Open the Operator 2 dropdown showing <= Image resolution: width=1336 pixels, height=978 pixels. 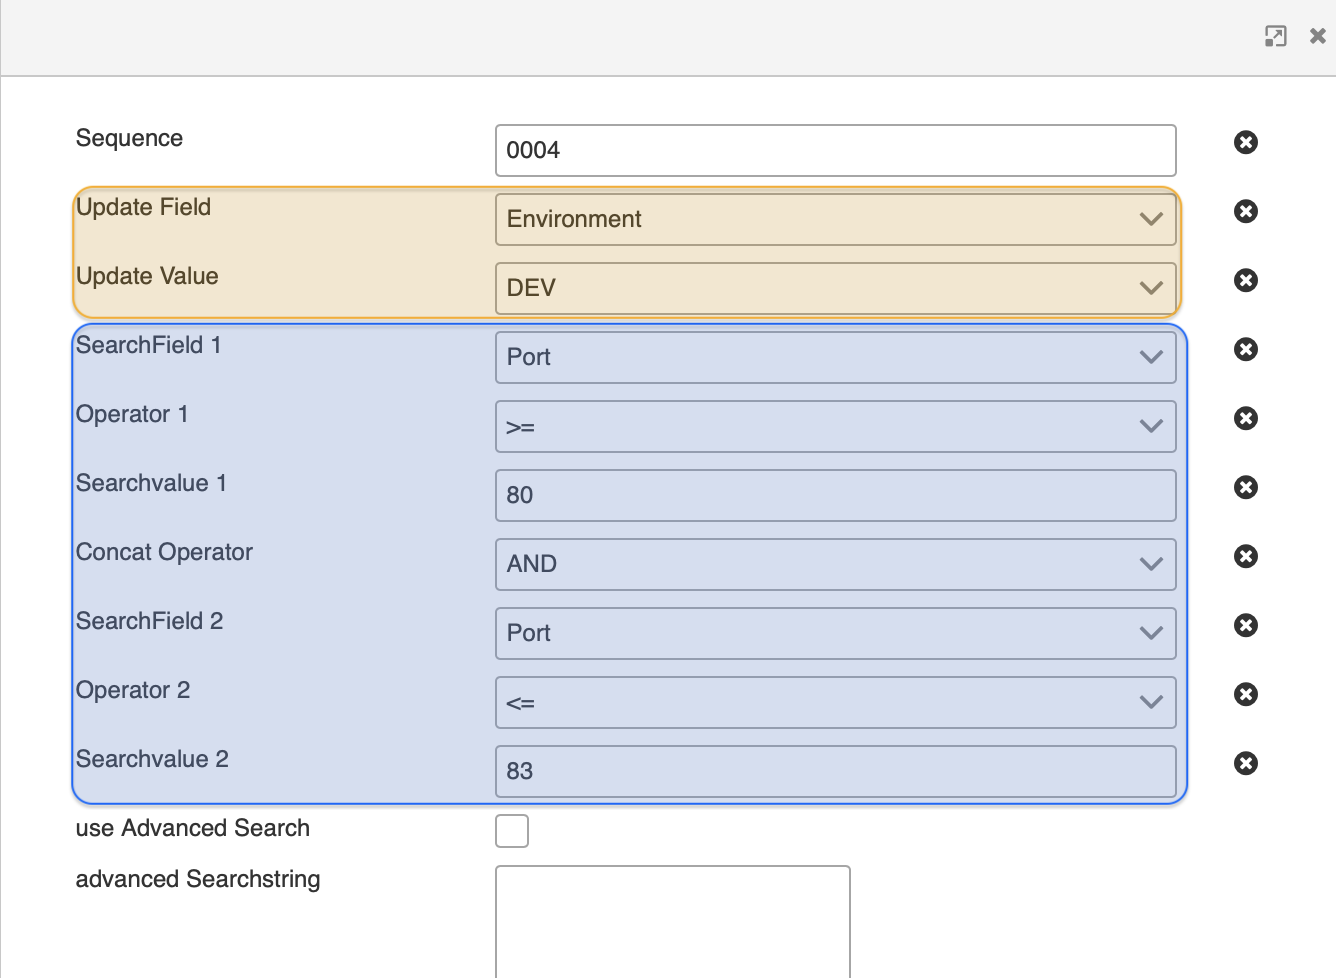(x=835, y=702)
